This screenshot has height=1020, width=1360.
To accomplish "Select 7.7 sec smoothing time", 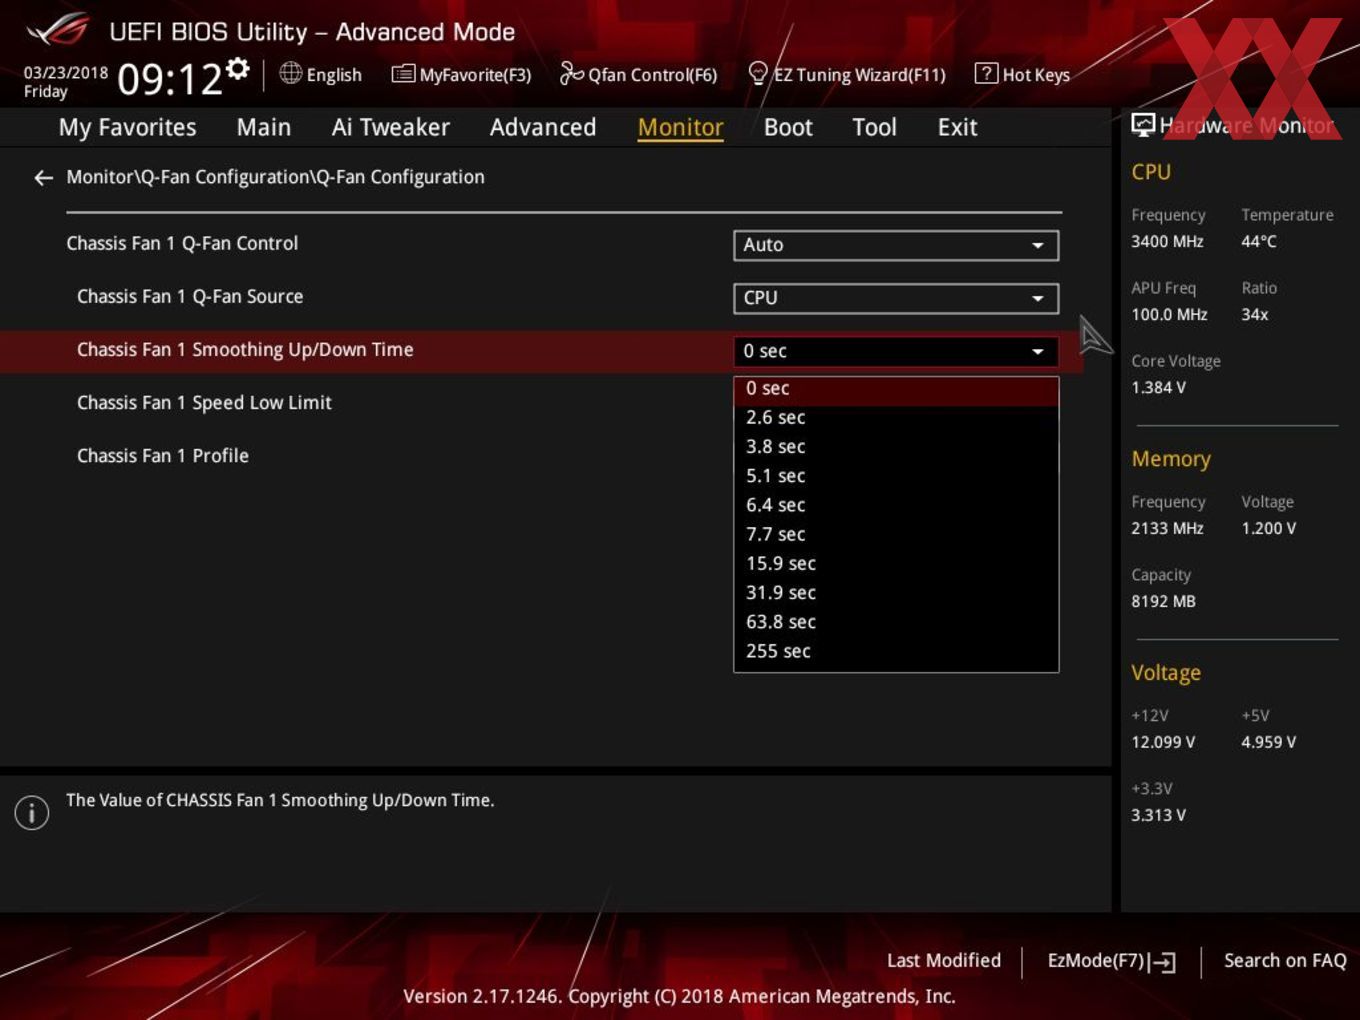I will pos(896,534).
